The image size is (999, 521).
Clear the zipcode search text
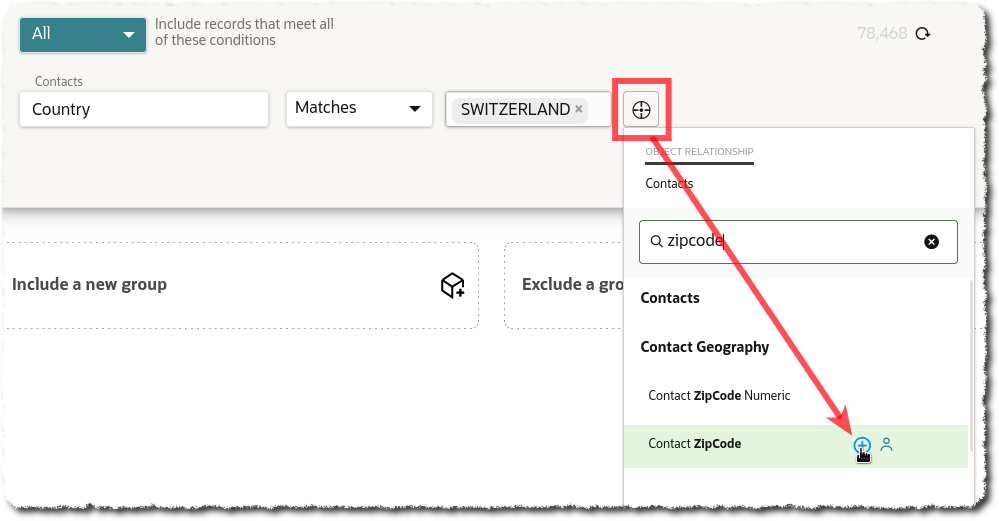pyautogui.click(x=931, y=242)
